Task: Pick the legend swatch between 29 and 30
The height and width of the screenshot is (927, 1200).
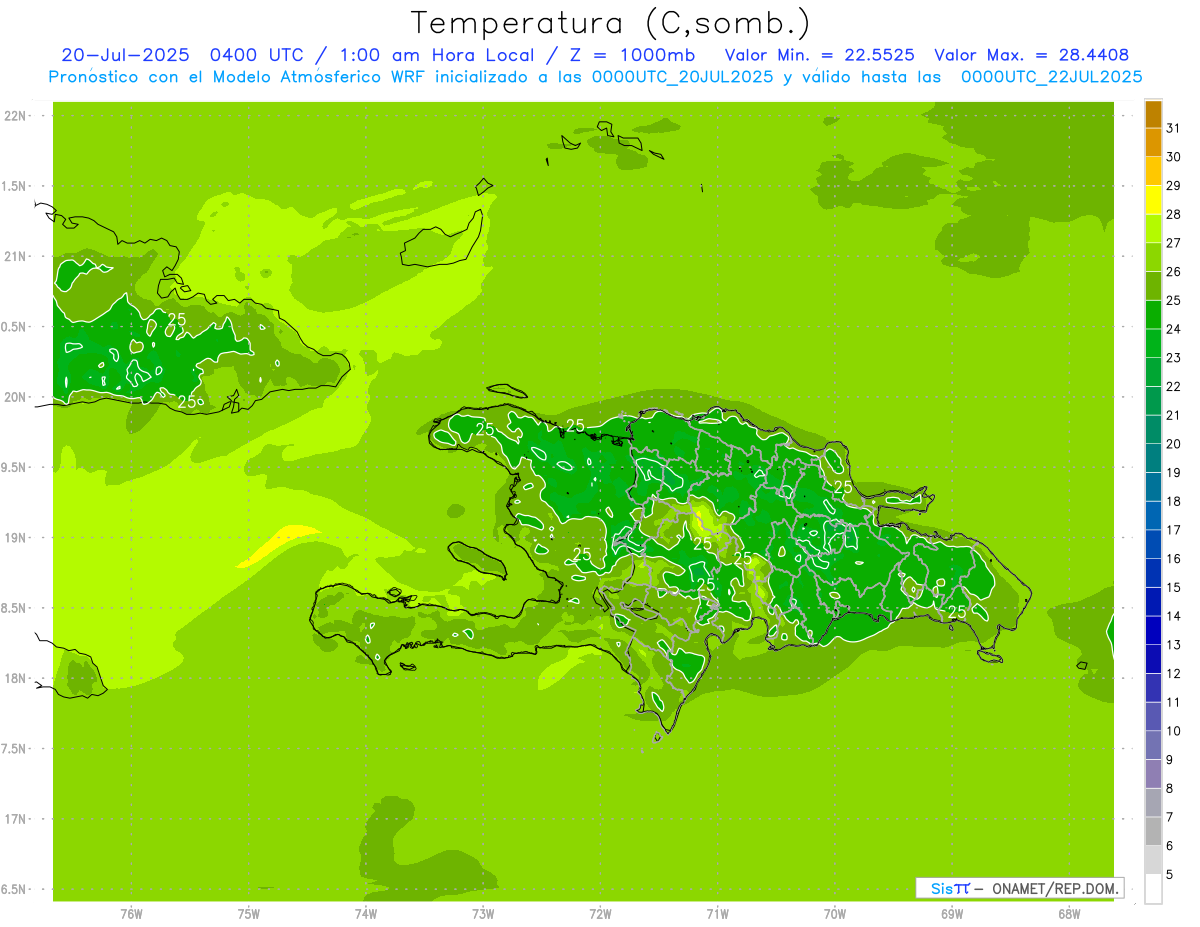Action: pos(1153,171)
